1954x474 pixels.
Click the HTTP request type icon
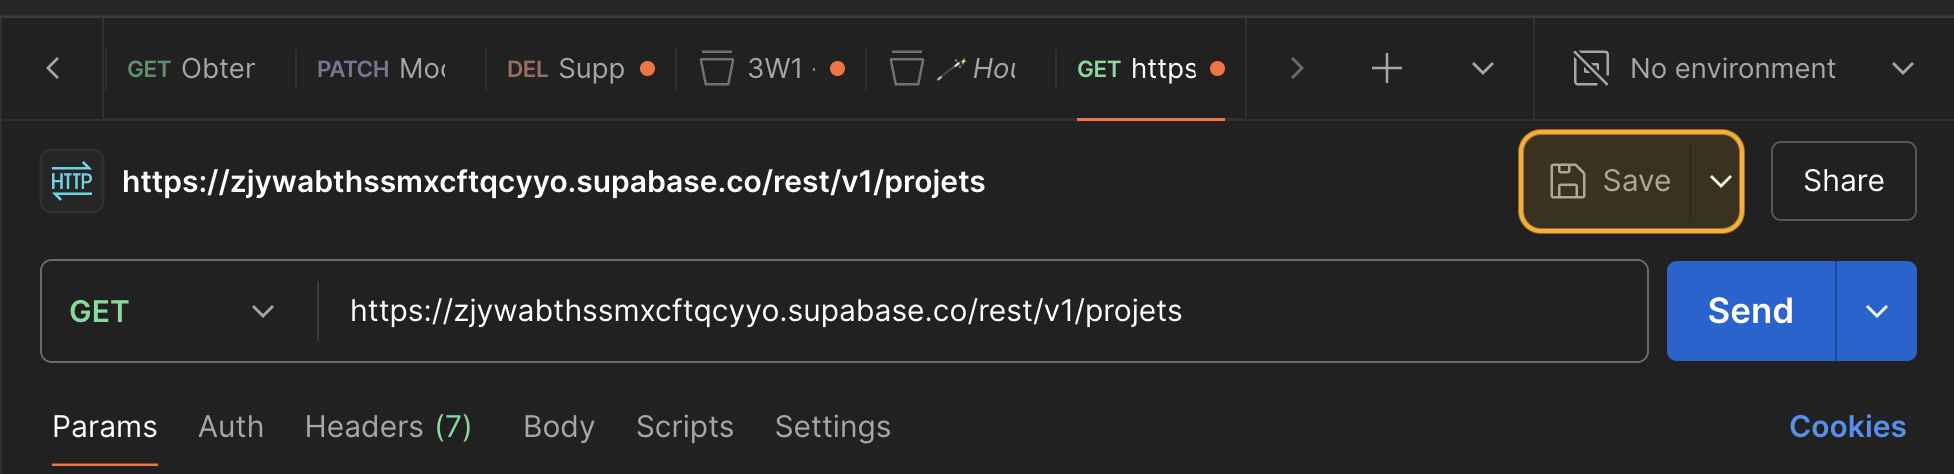coord(72,181)
